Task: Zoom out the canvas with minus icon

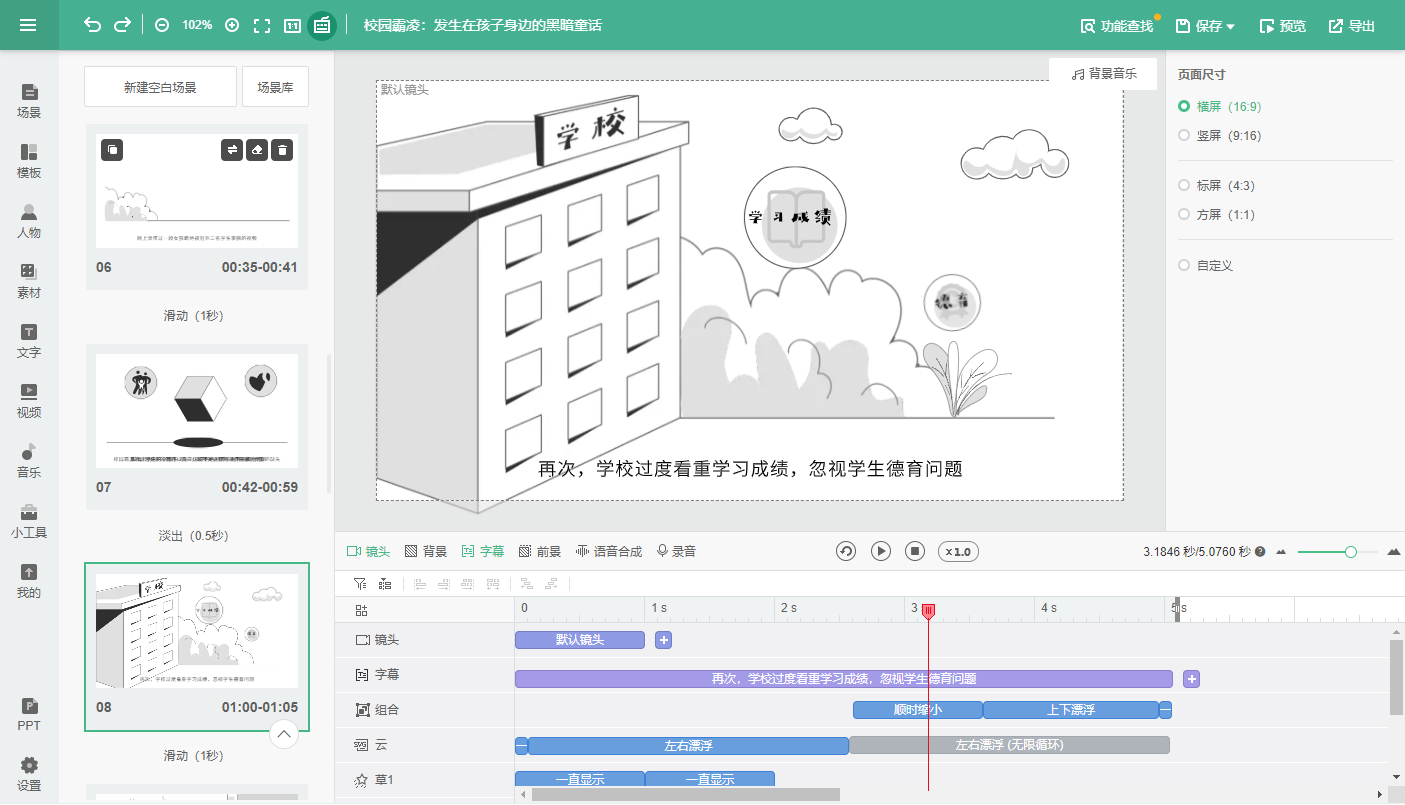Action: click(x=162, y=25)
